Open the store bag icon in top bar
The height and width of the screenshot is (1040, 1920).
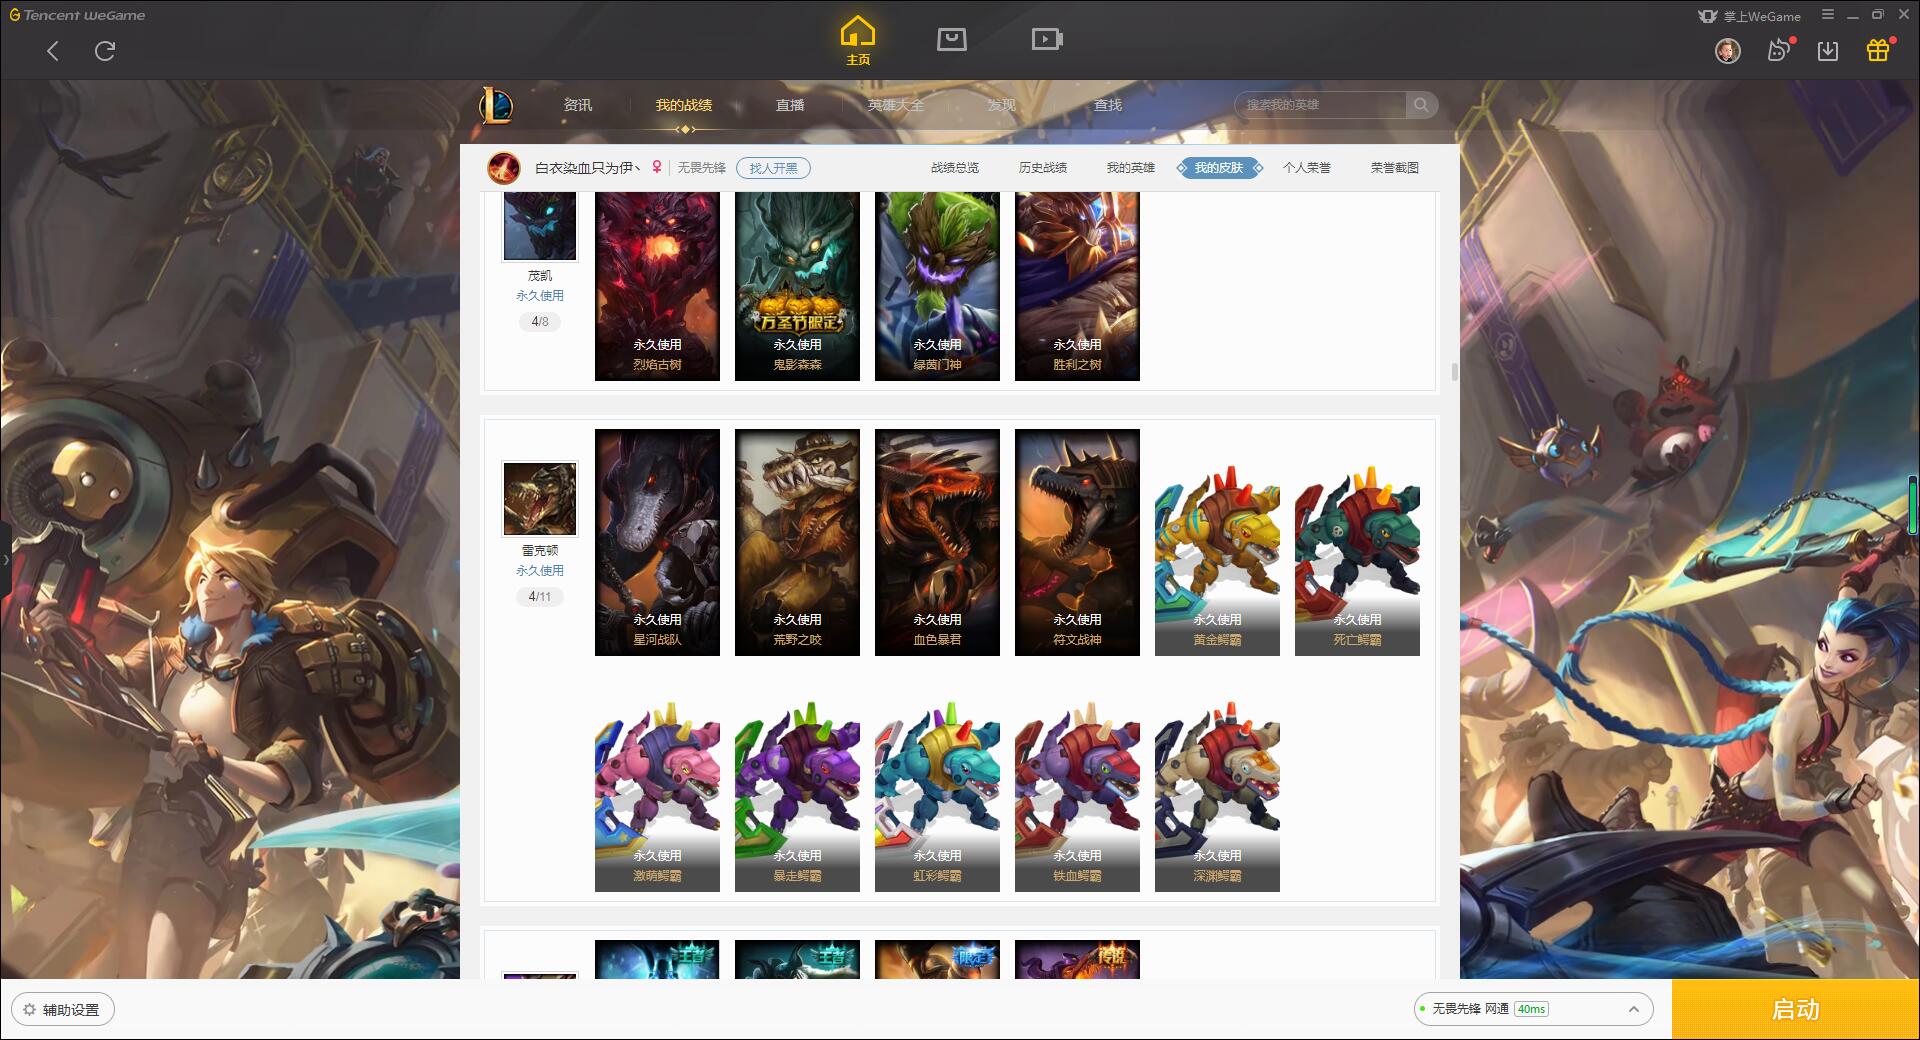tap(951, 39)
